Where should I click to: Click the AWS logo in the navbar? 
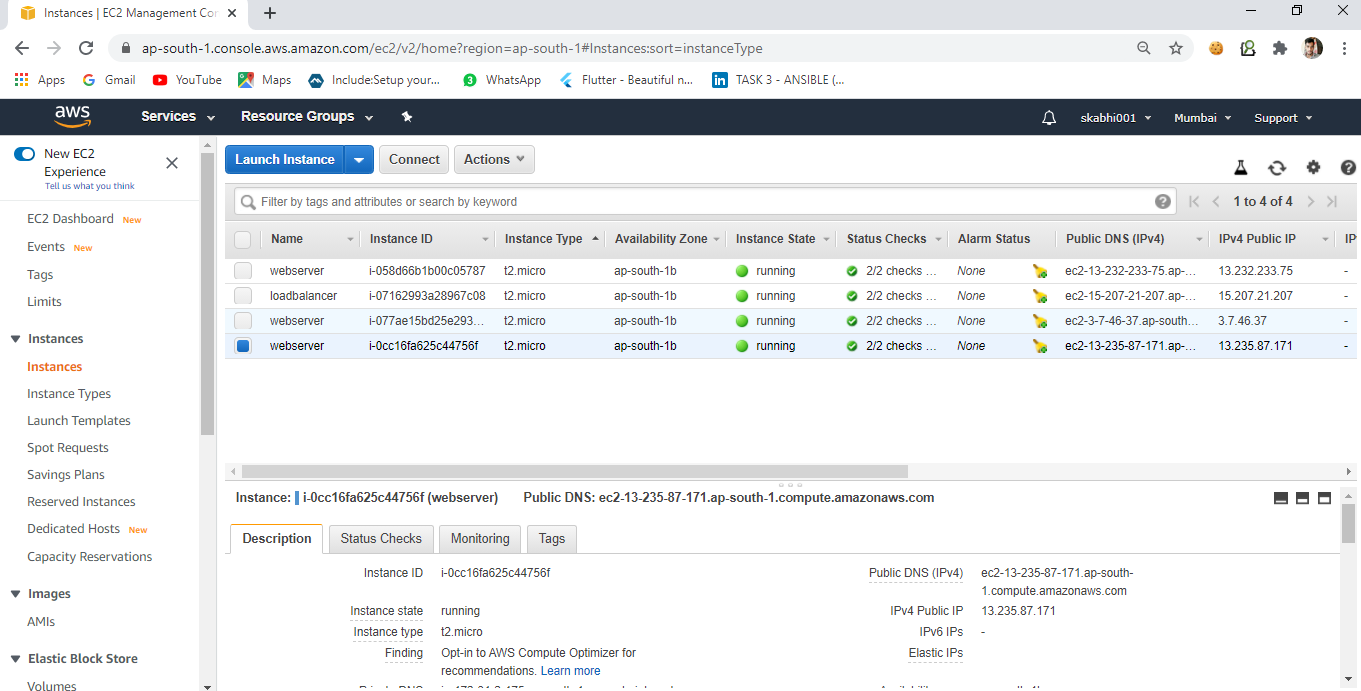pyautogui.click(x=71, y=116)
